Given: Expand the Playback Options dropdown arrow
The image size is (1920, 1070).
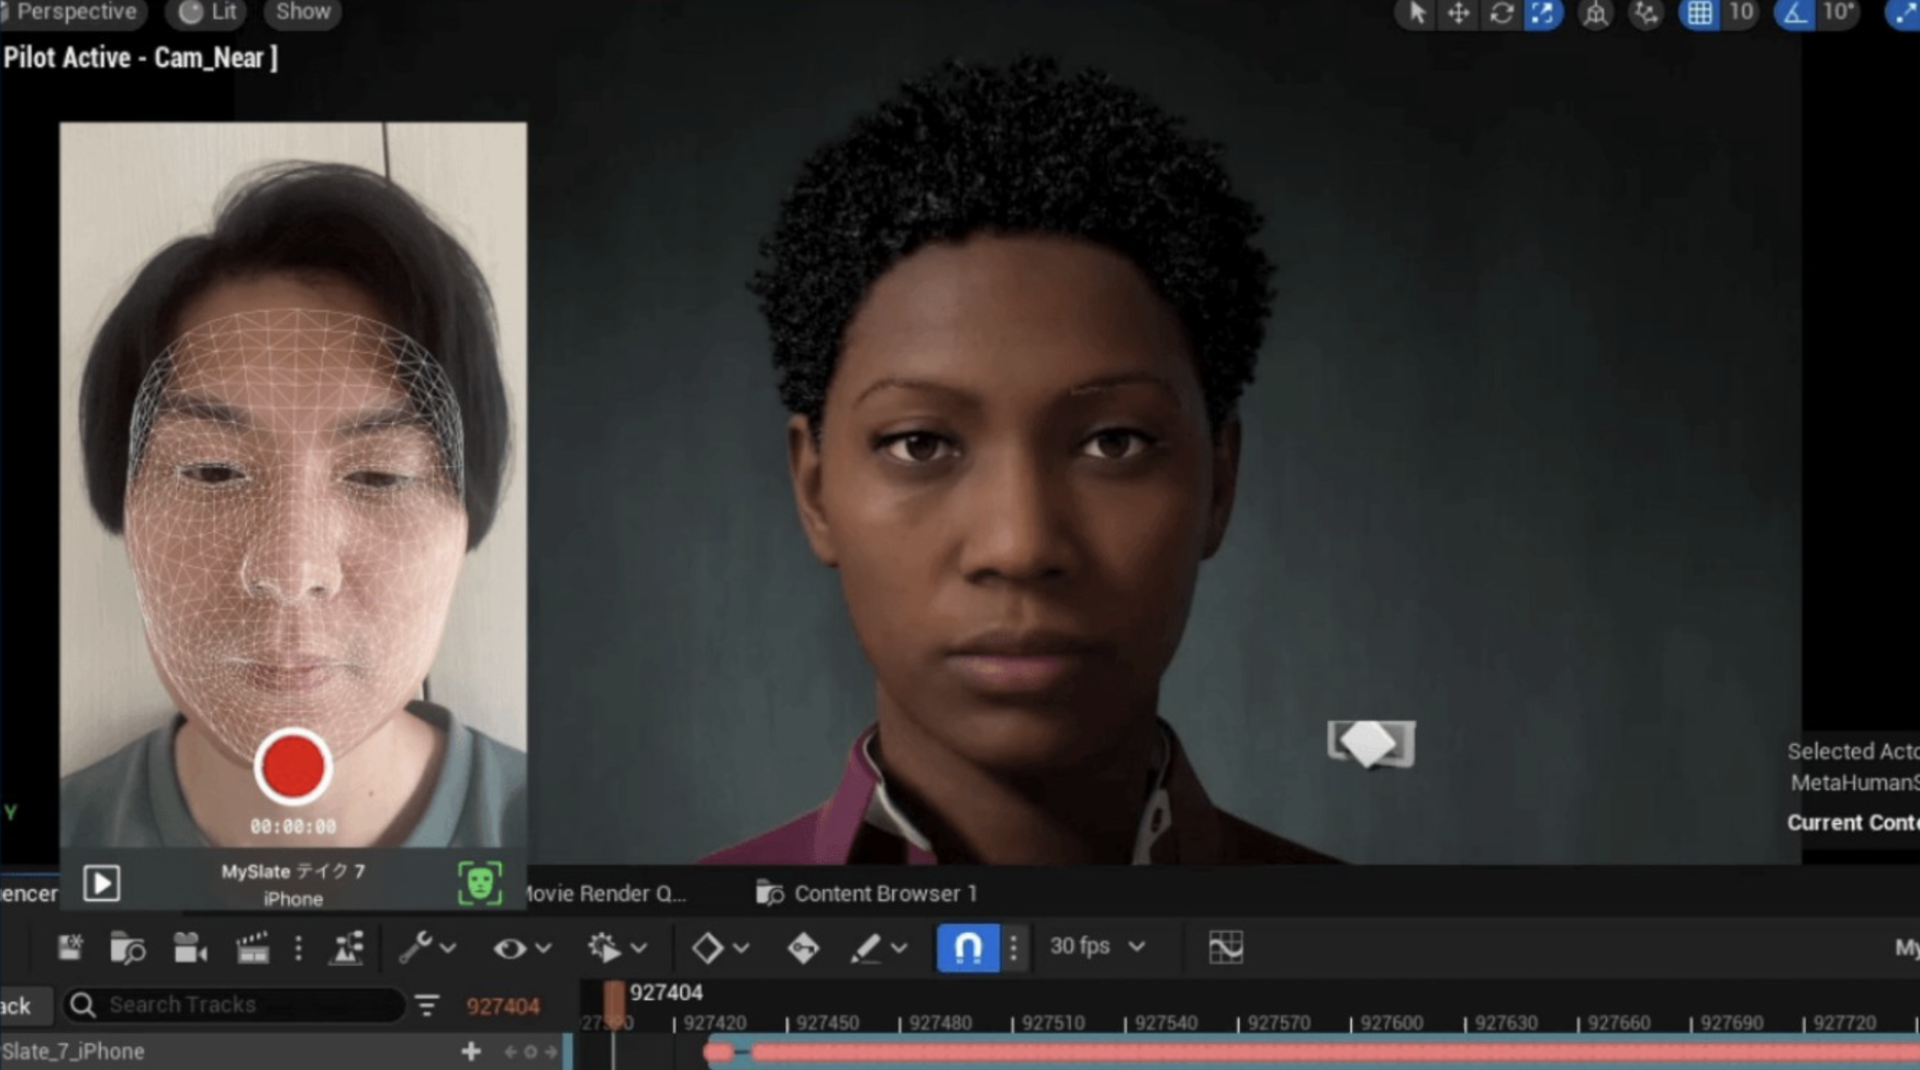Looking at the screenshot, I should point(639,948).
